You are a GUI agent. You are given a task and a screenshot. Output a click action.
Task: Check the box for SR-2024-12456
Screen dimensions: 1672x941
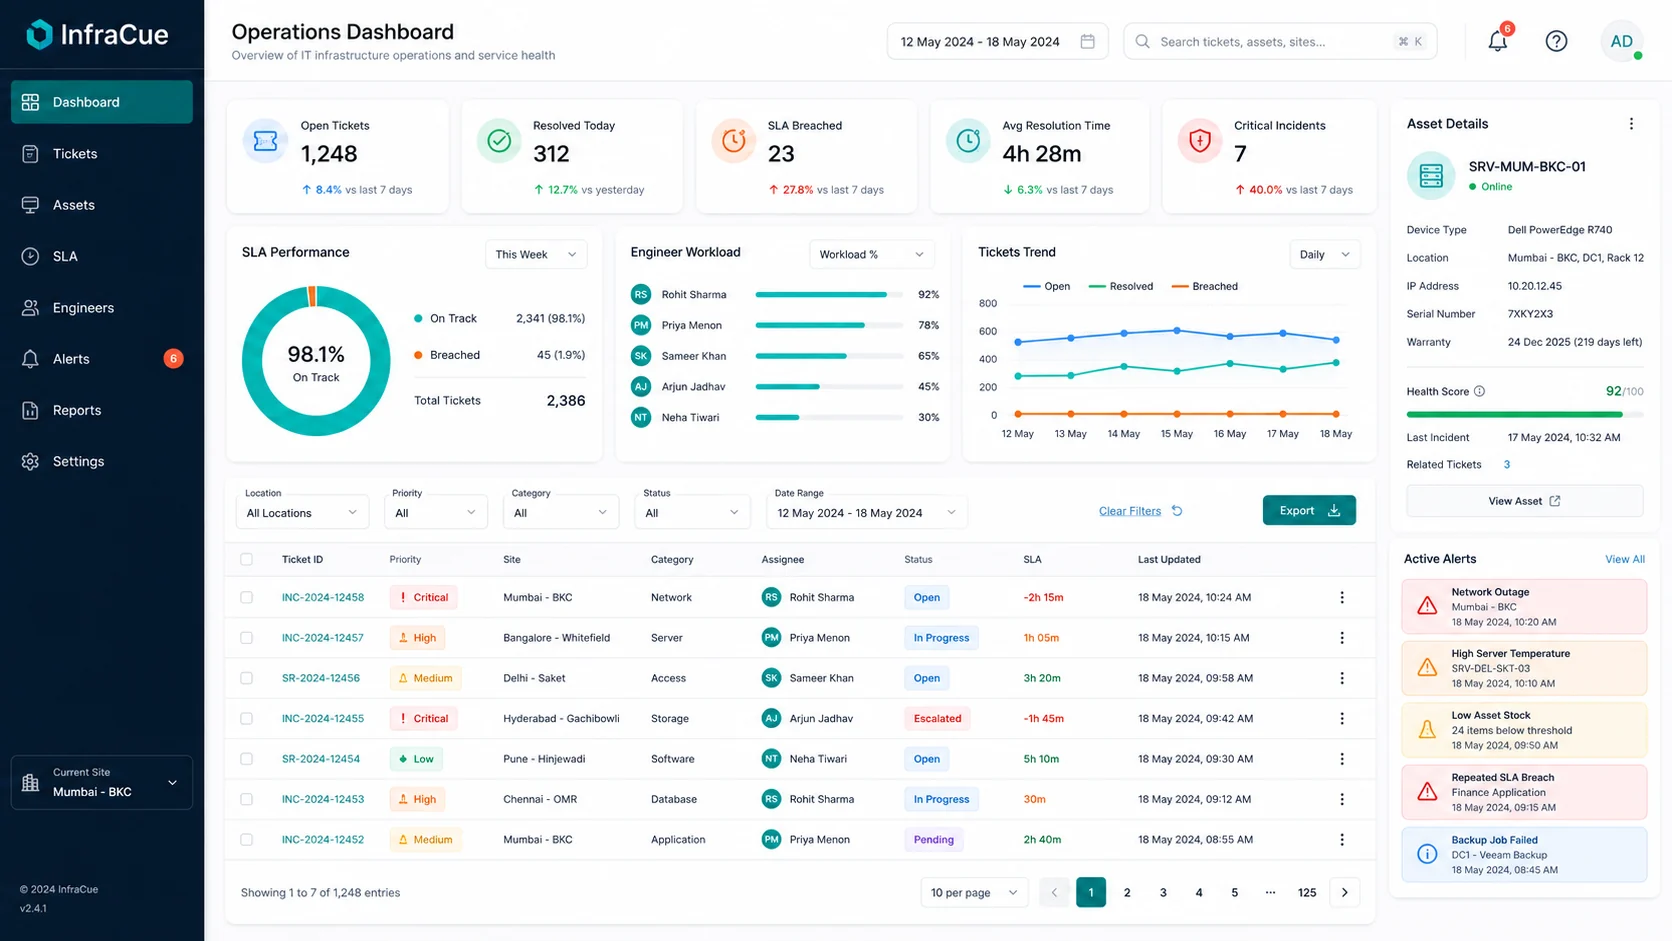point(247,678)
